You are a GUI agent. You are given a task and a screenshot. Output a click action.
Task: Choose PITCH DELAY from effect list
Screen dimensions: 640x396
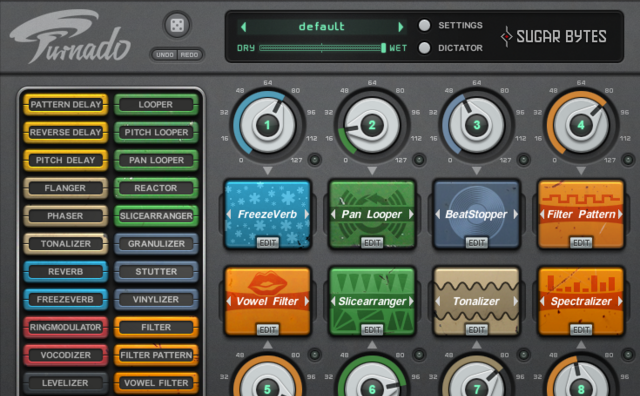point(66,160)
